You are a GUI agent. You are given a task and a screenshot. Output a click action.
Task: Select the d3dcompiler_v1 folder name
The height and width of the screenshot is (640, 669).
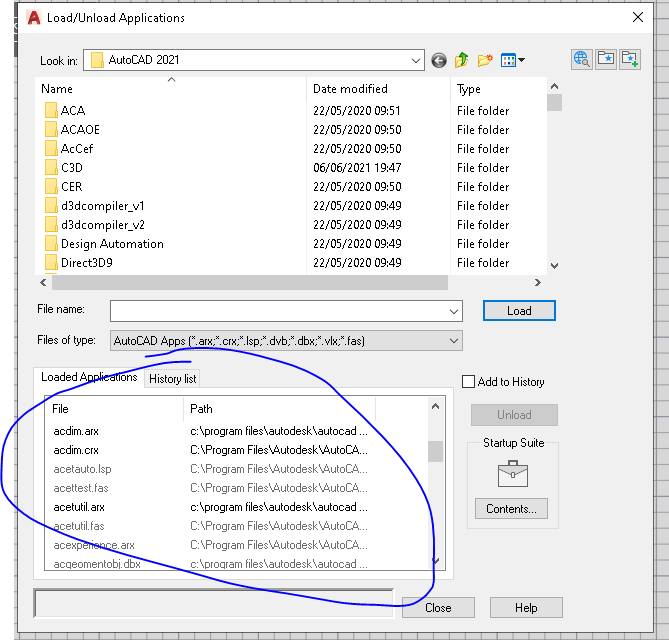tap(103, 206)
